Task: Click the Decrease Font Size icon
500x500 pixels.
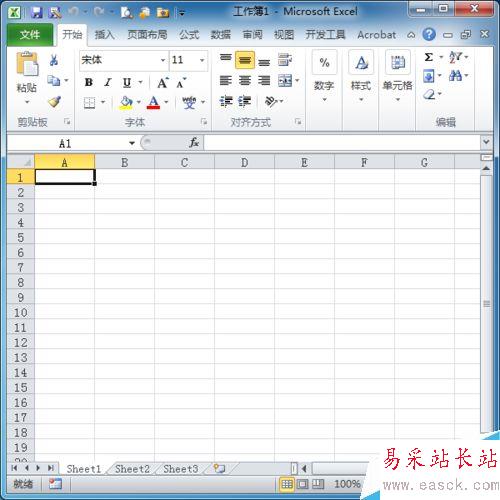Action: coord(181,83)
